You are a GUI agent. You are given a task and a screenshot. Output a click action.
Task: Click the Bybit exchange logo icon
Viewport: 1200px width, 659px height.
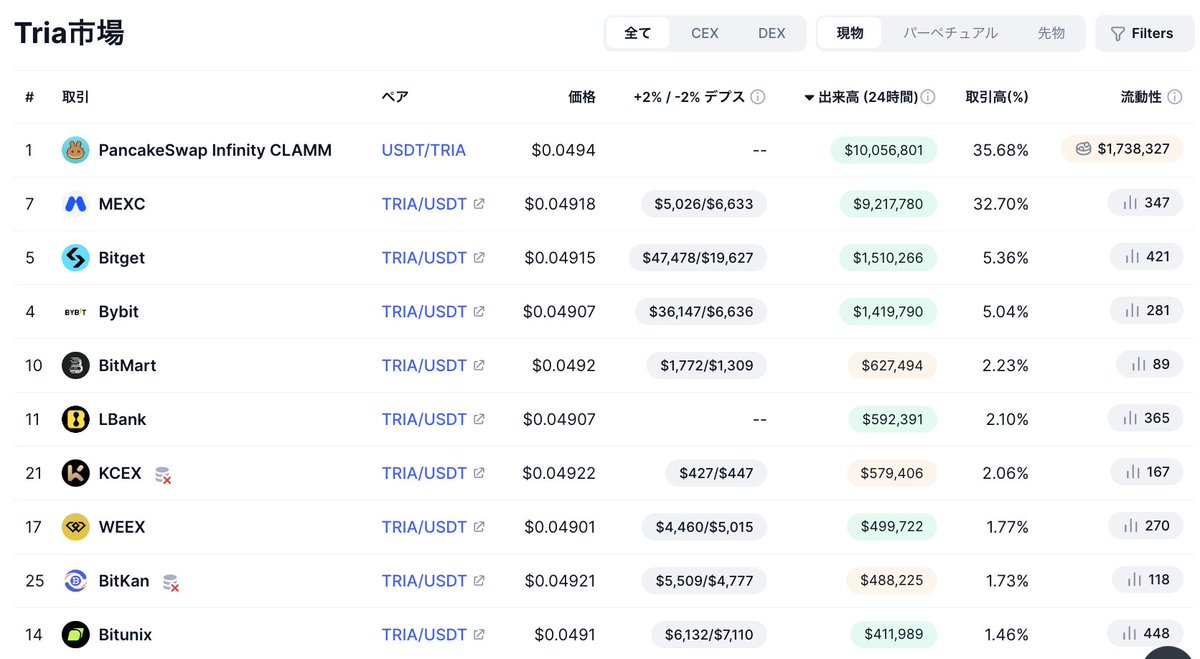tap(76, 312)
